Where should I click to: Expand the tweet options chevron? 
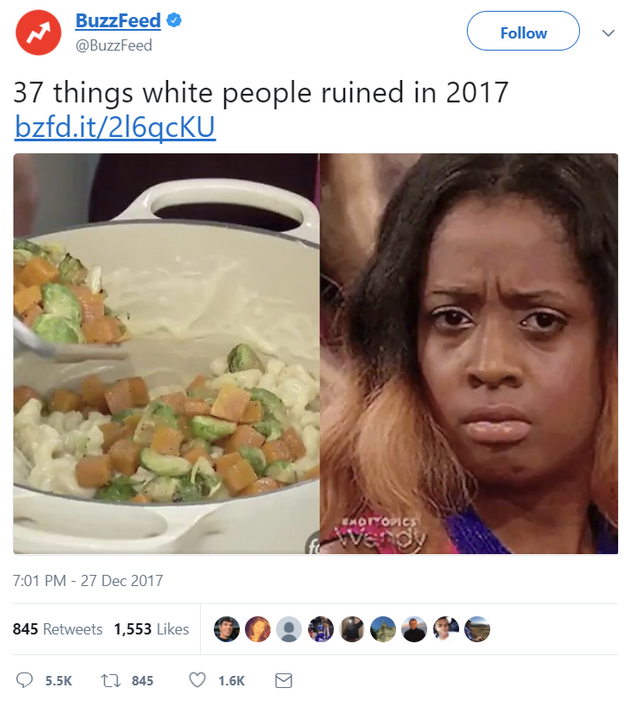pyautogui.click(x=608, y=33)
